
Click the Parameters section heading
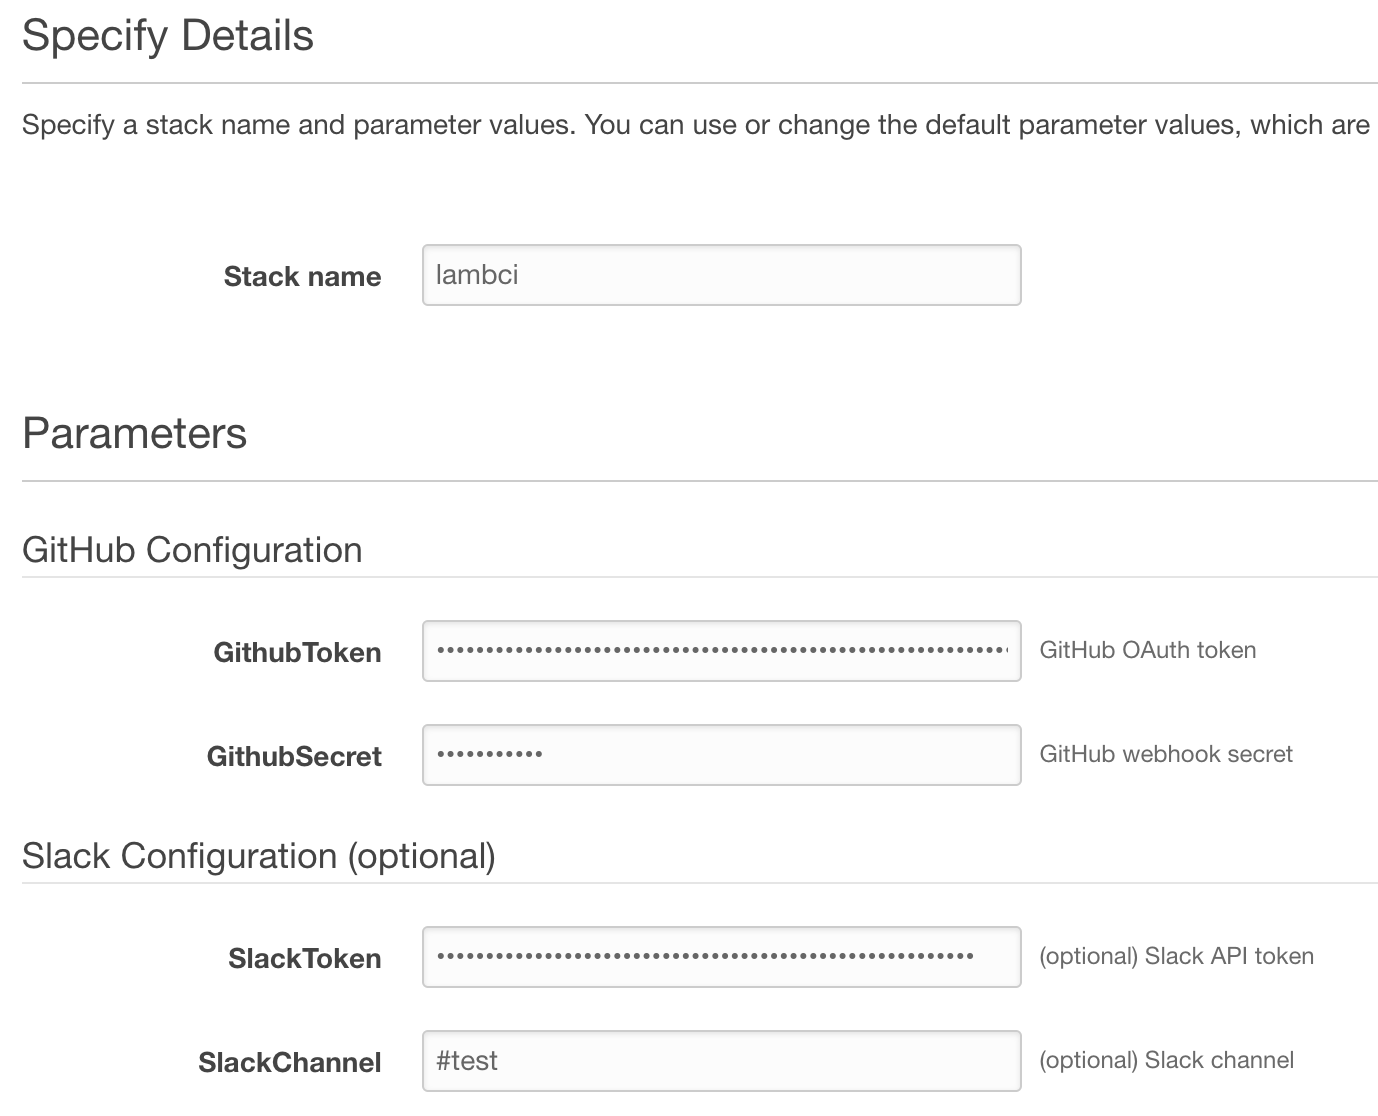point(134,434)
